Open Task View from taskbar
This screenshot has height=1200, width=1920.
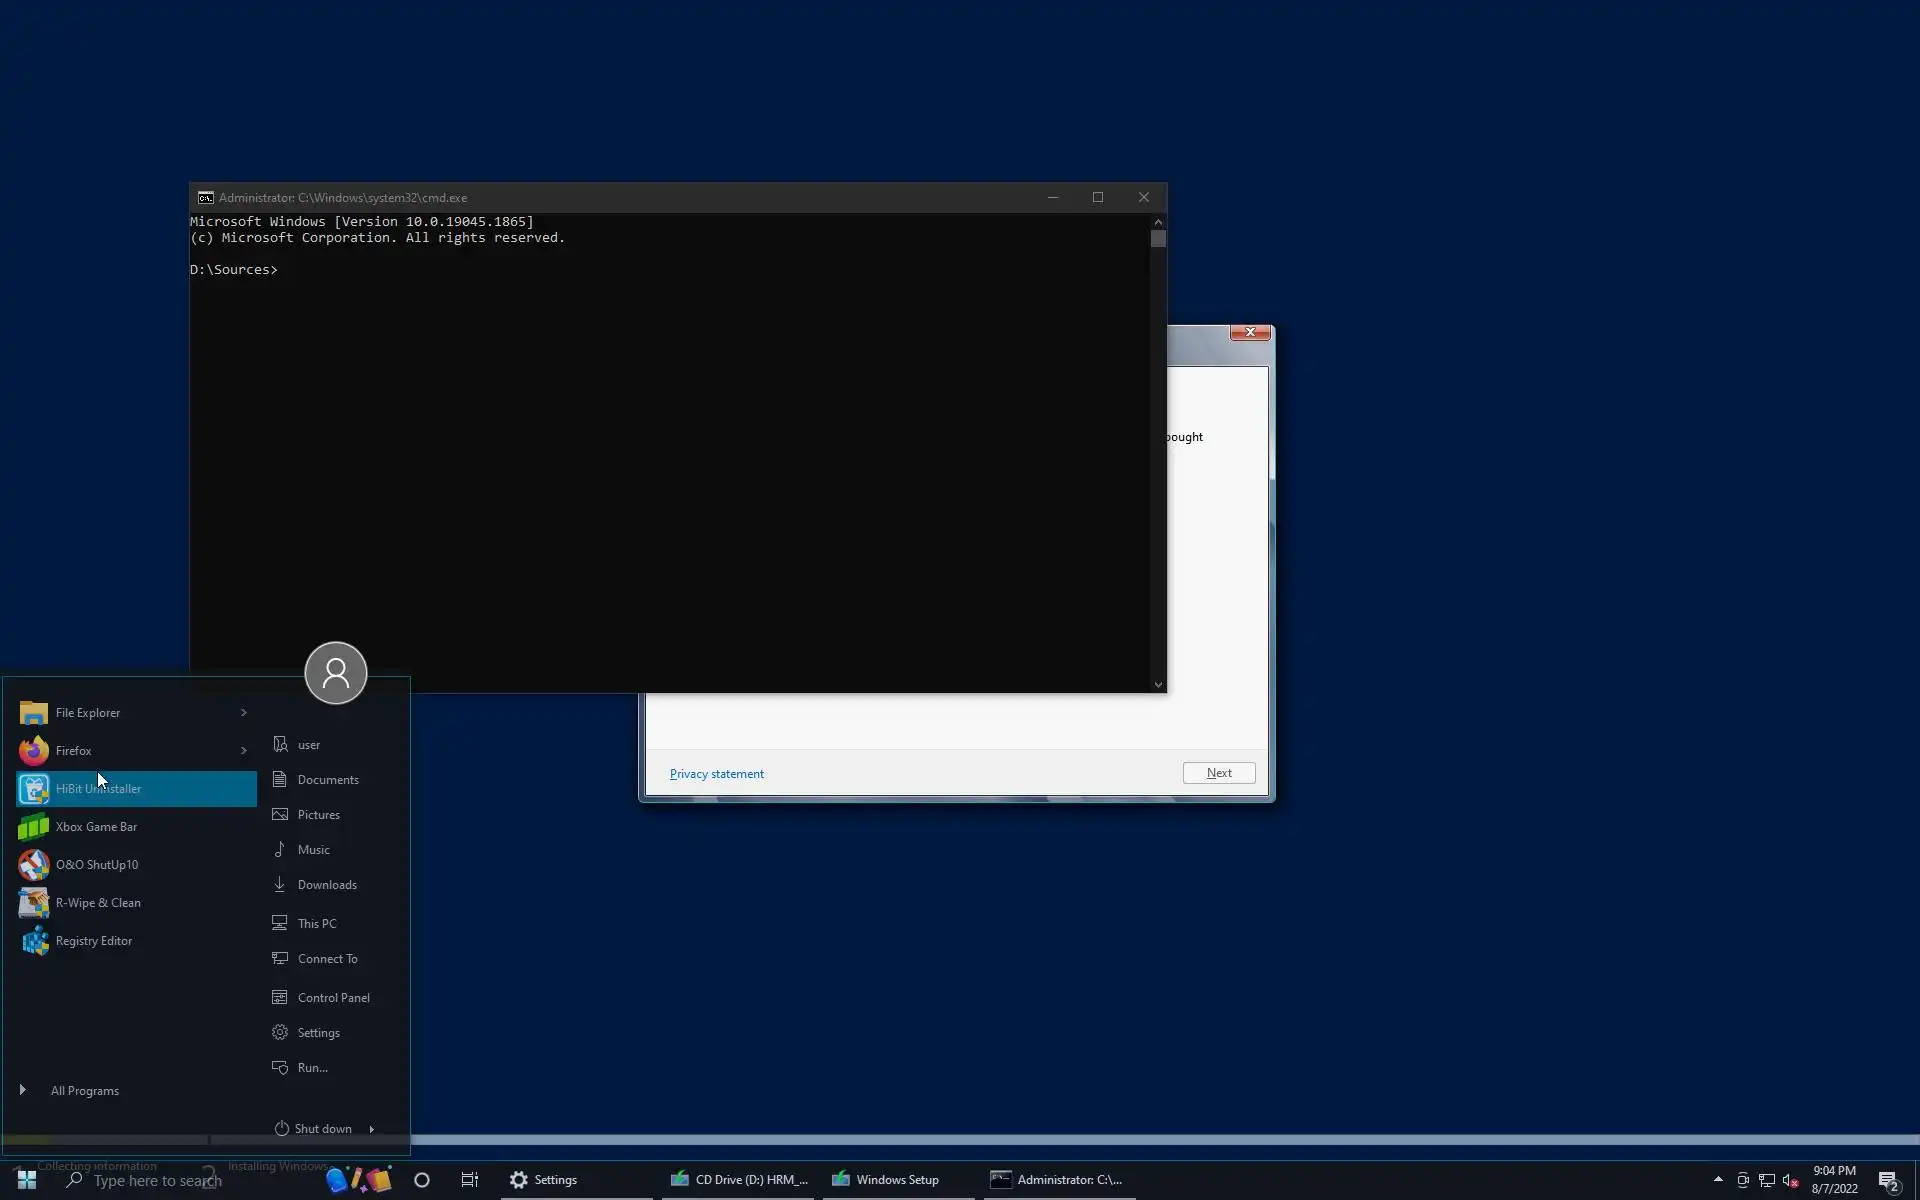tap(470, 1180)
